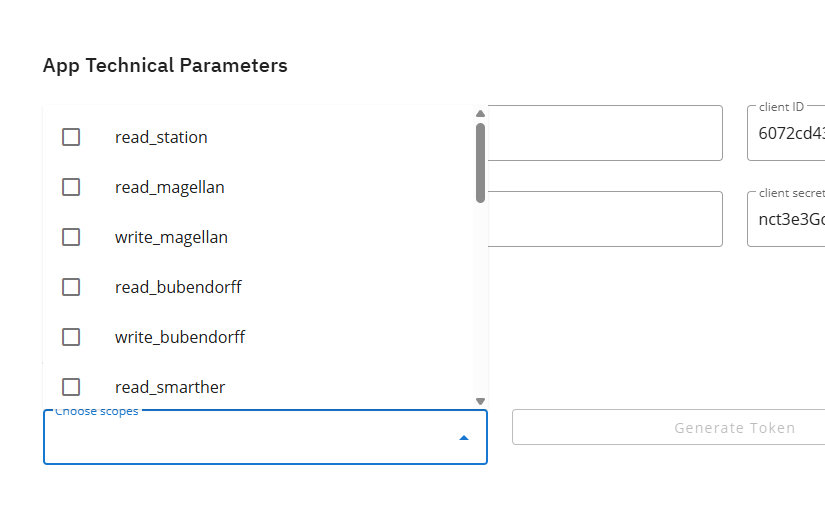Click the App Technical Parameters heading

tap(165, 66)
